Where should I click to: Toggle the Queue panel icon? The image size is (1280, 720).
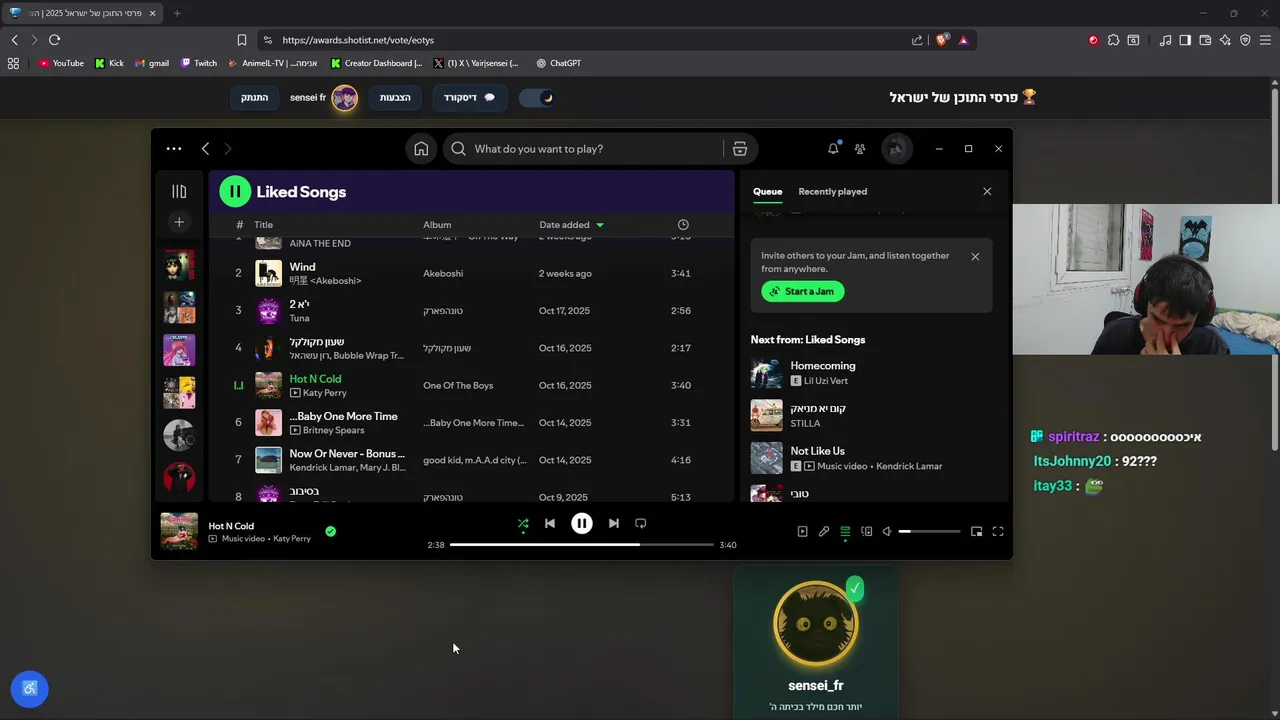tap(845, 532)
